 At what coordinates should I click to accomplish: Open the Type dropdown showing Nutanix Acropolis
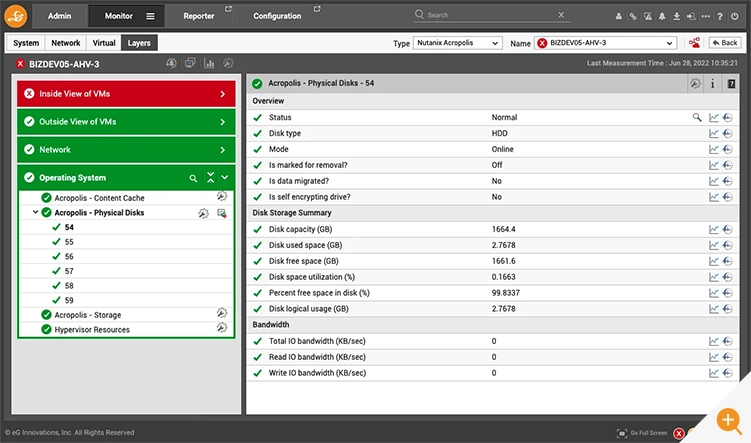coord(457,43)
